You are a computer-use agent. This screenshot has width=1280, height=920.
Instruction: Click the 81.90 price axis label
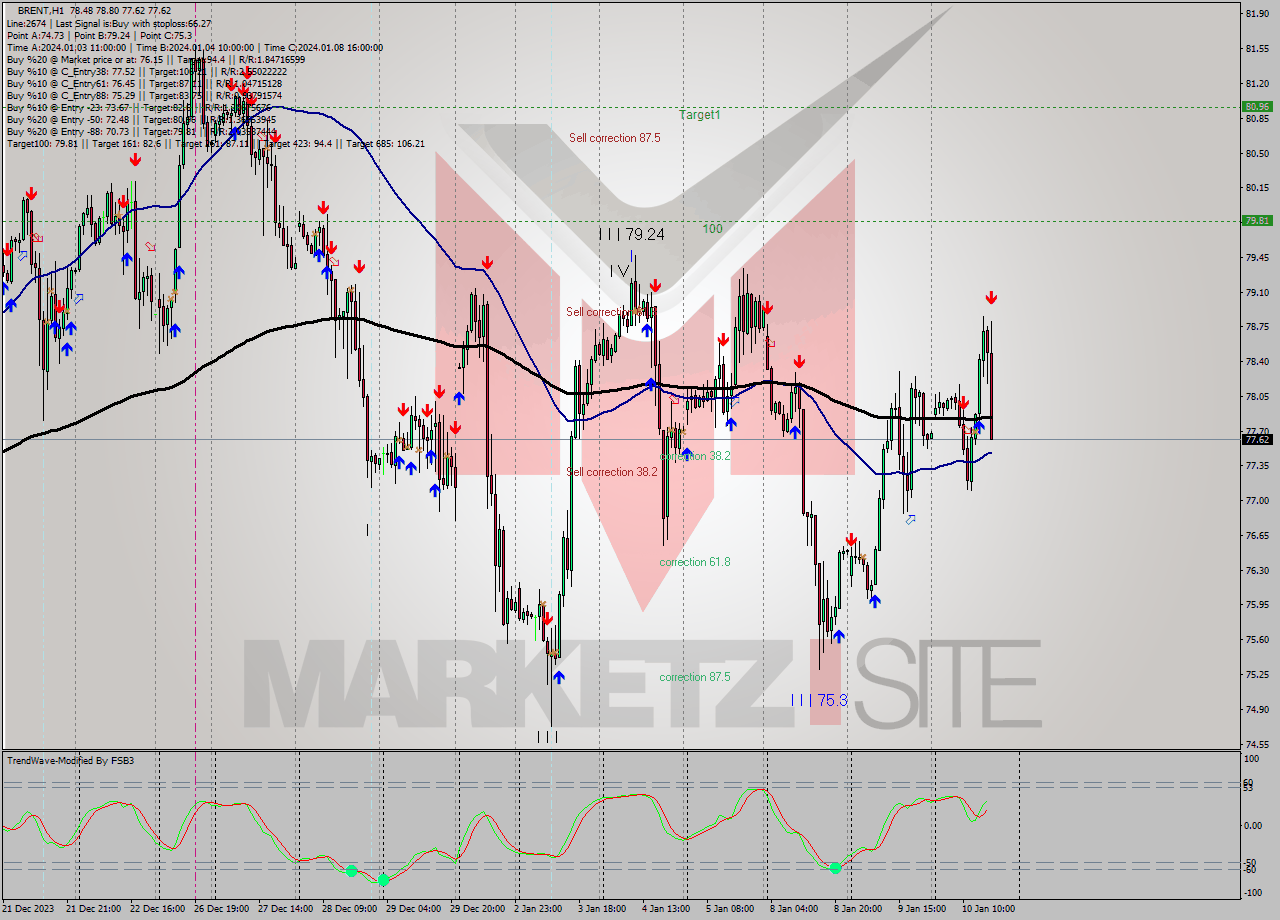pos(1257,13)
